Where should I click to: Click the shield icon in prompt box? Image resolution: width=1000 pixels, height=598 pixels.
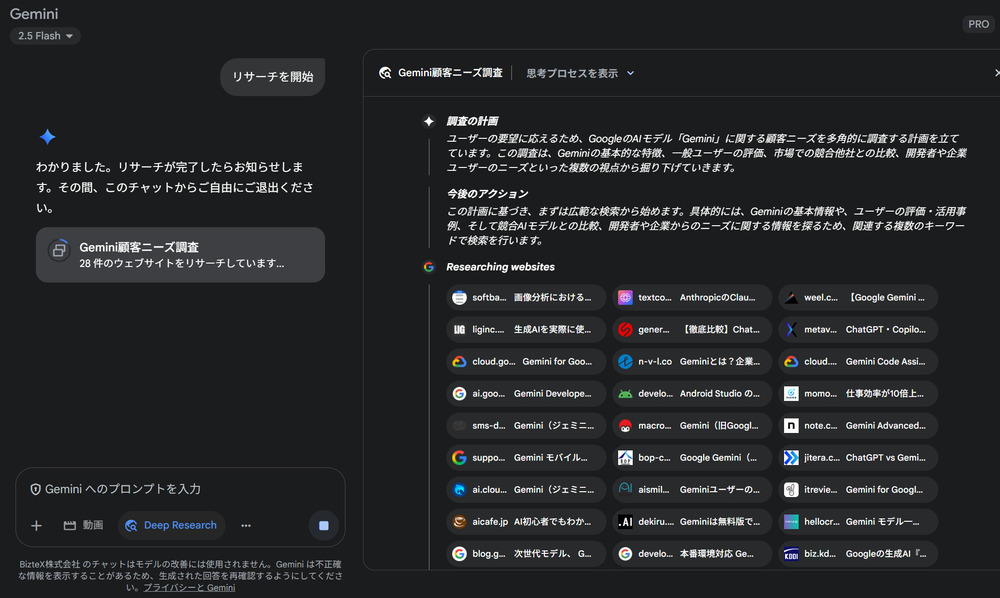(x=36, y=489)
